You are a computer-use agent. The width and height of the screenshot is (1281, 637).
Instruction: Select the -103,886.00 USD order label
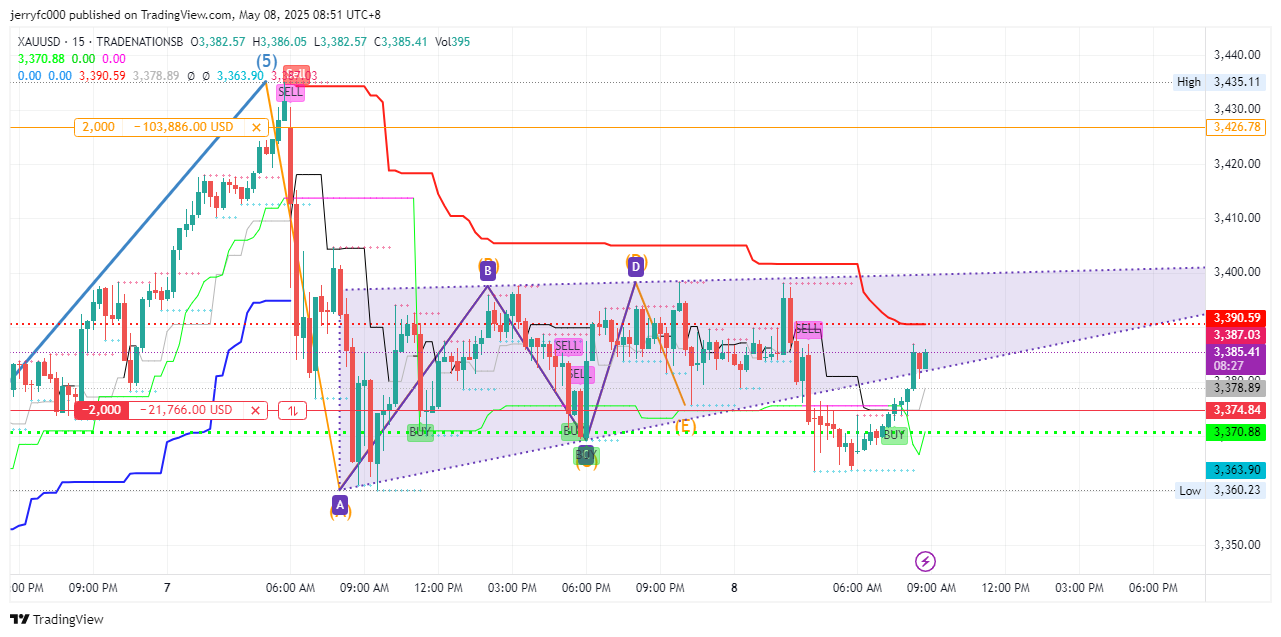[183, 127]
